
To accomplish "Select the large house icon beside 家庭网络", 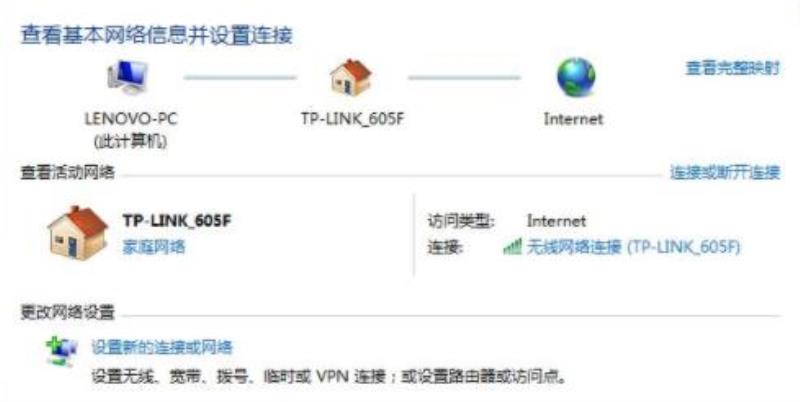I will [78, 234].
